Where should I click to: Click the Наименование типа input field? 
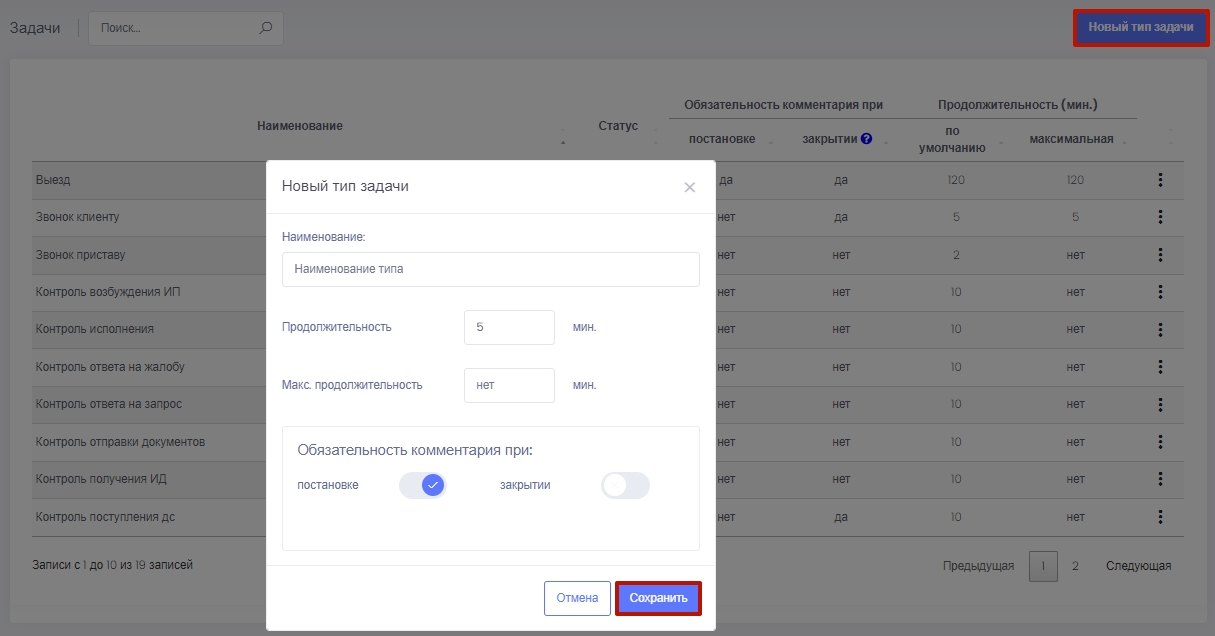coord(490,269)
